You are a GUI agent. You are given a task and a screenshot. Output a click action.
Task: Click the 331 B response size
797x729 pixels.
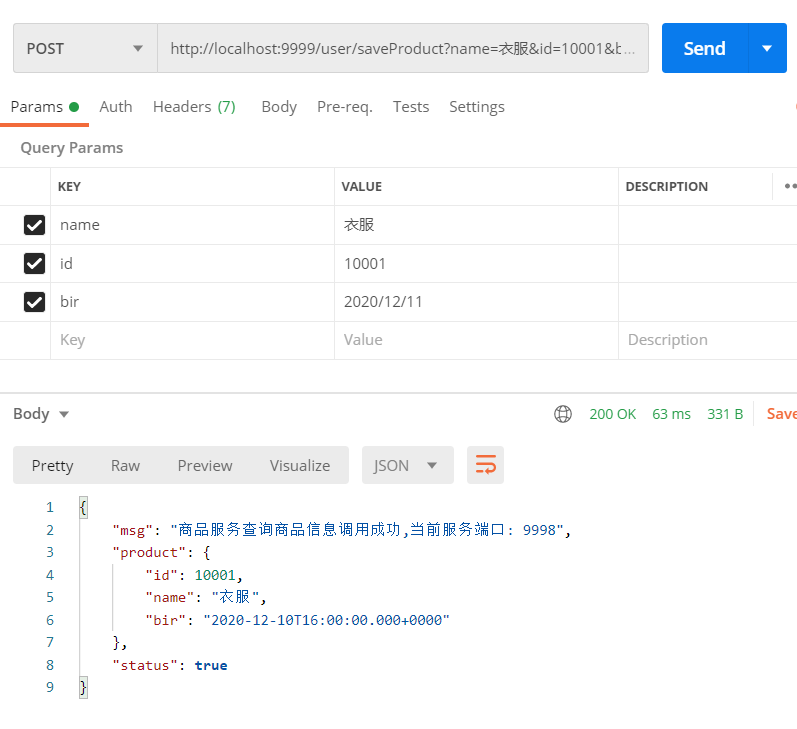point(725,414)
